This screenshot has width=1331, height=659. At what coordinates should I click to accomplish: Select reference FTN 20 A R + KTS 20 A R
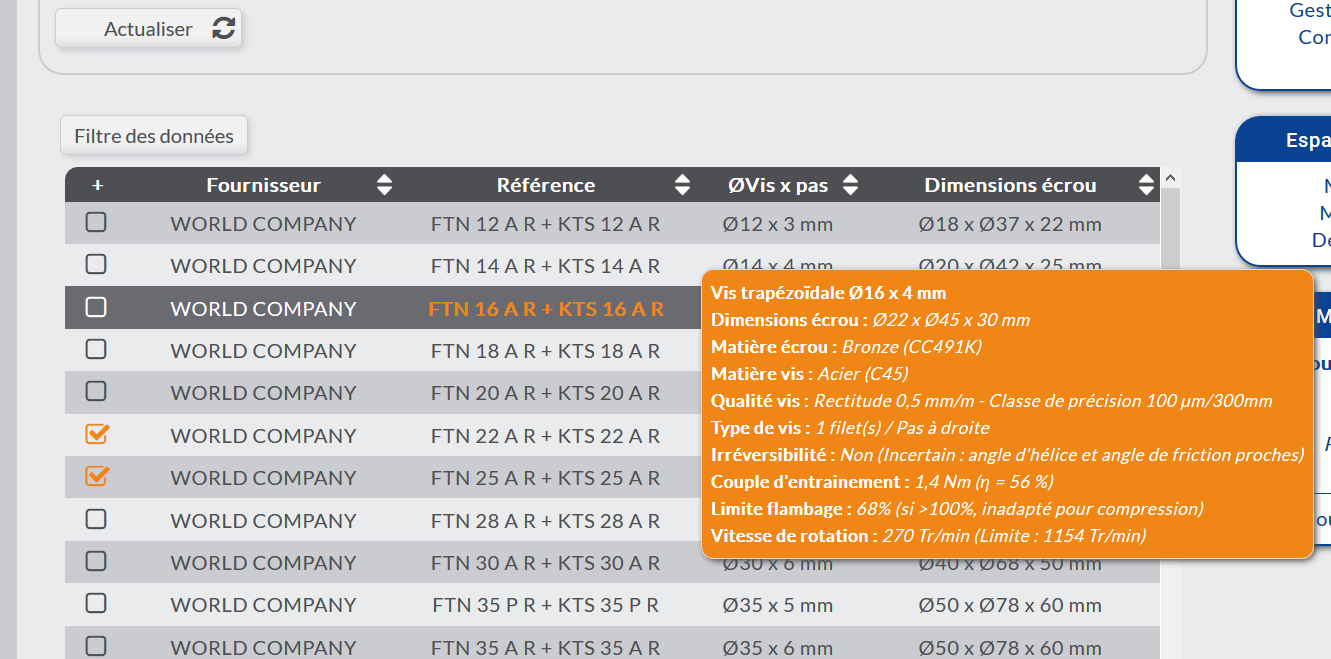click(x=546, y=393)
